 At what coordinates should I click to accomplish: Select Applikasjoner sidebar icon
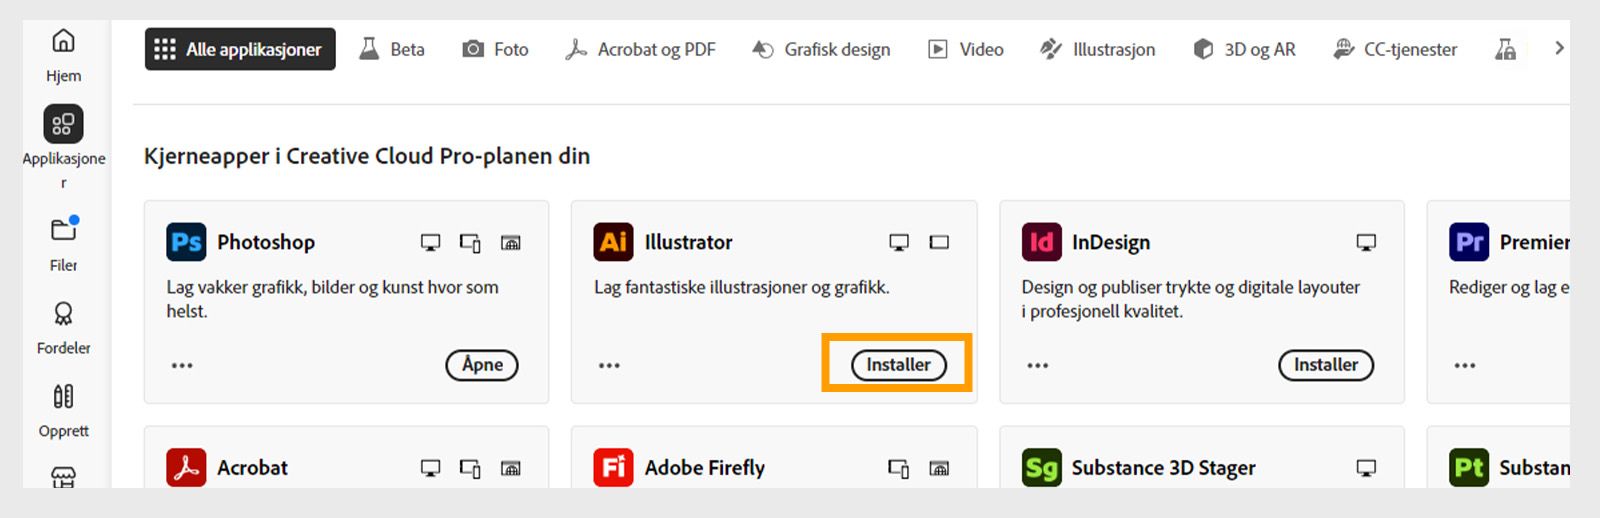63,124
